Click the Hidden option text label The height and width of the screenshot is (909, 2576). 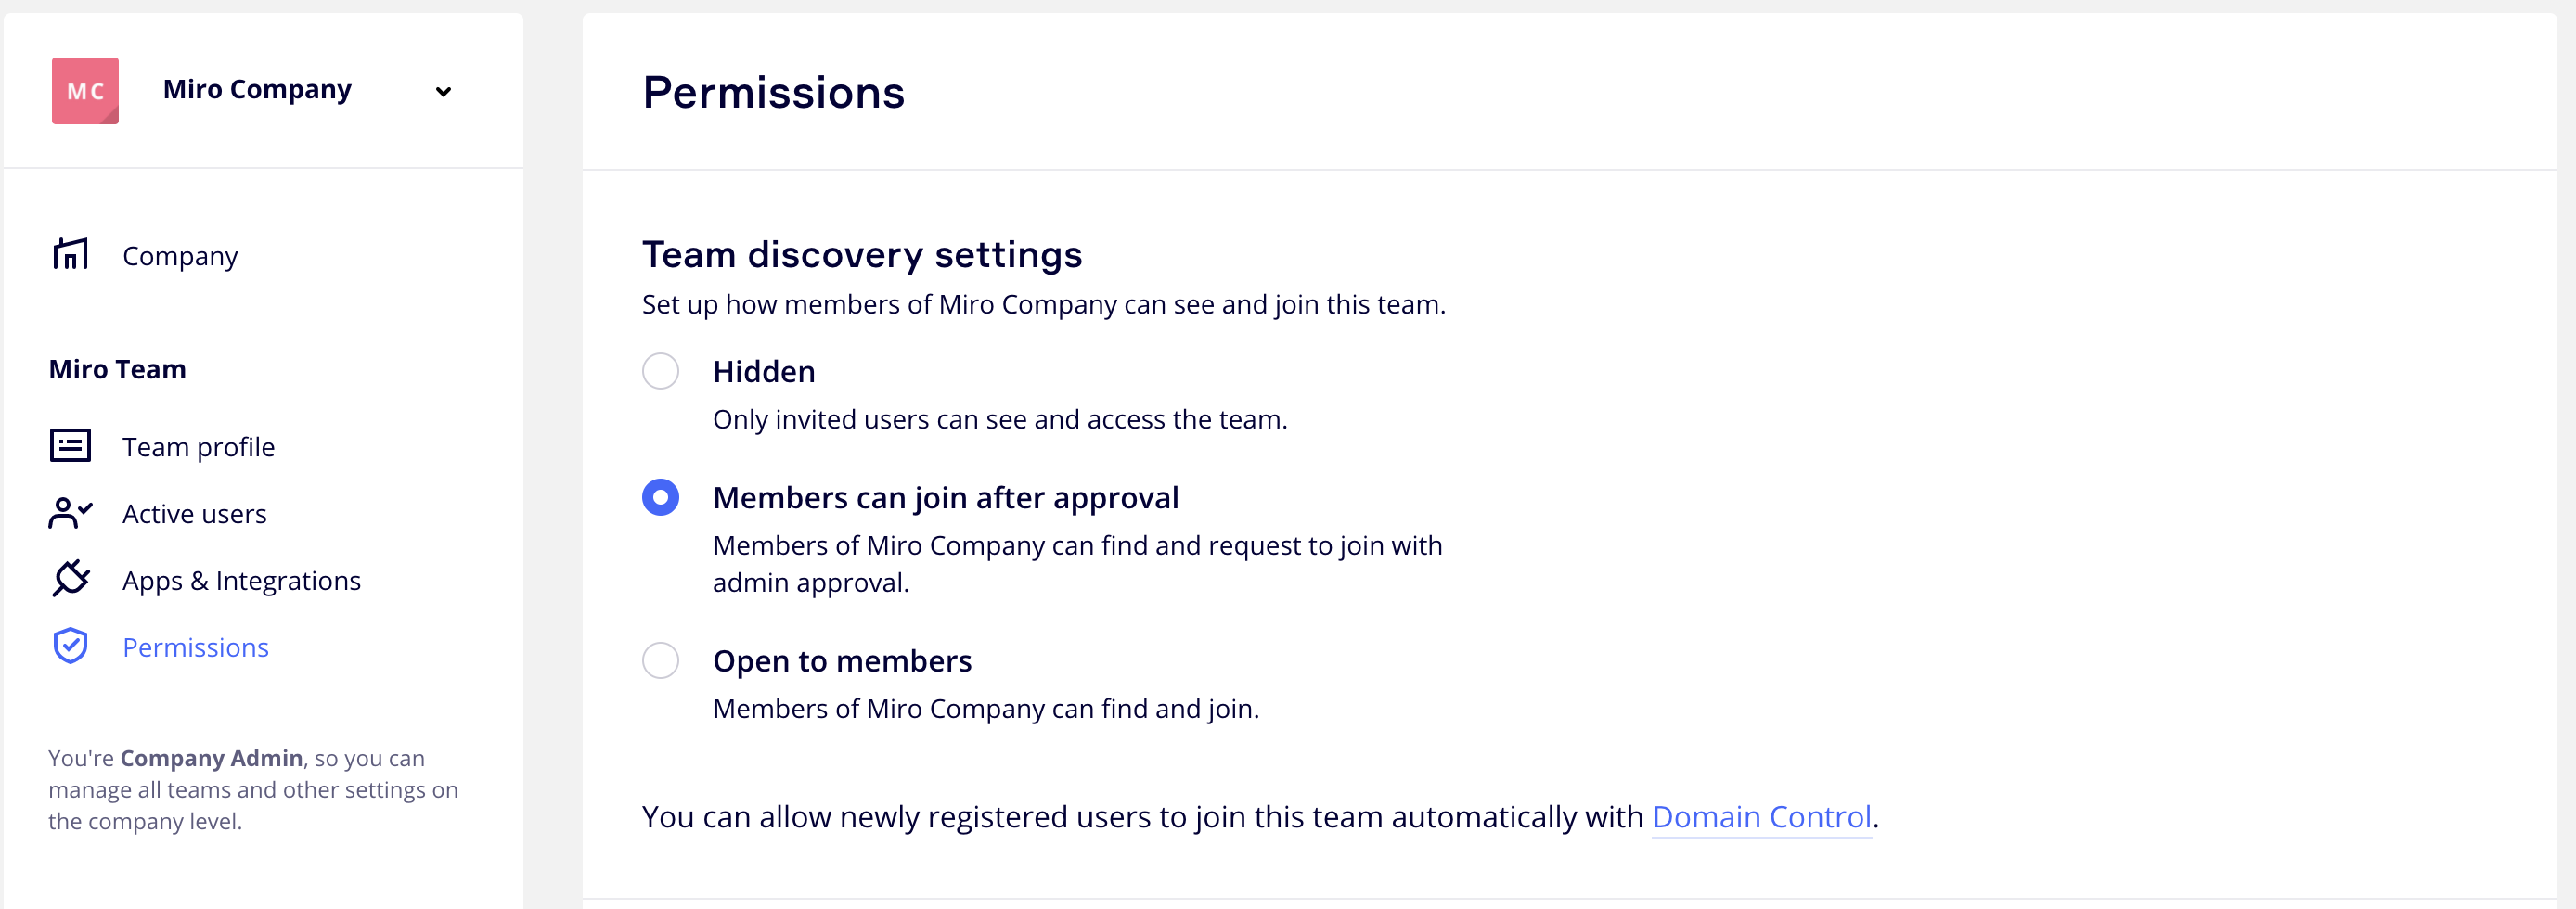[x=764, y=372]
